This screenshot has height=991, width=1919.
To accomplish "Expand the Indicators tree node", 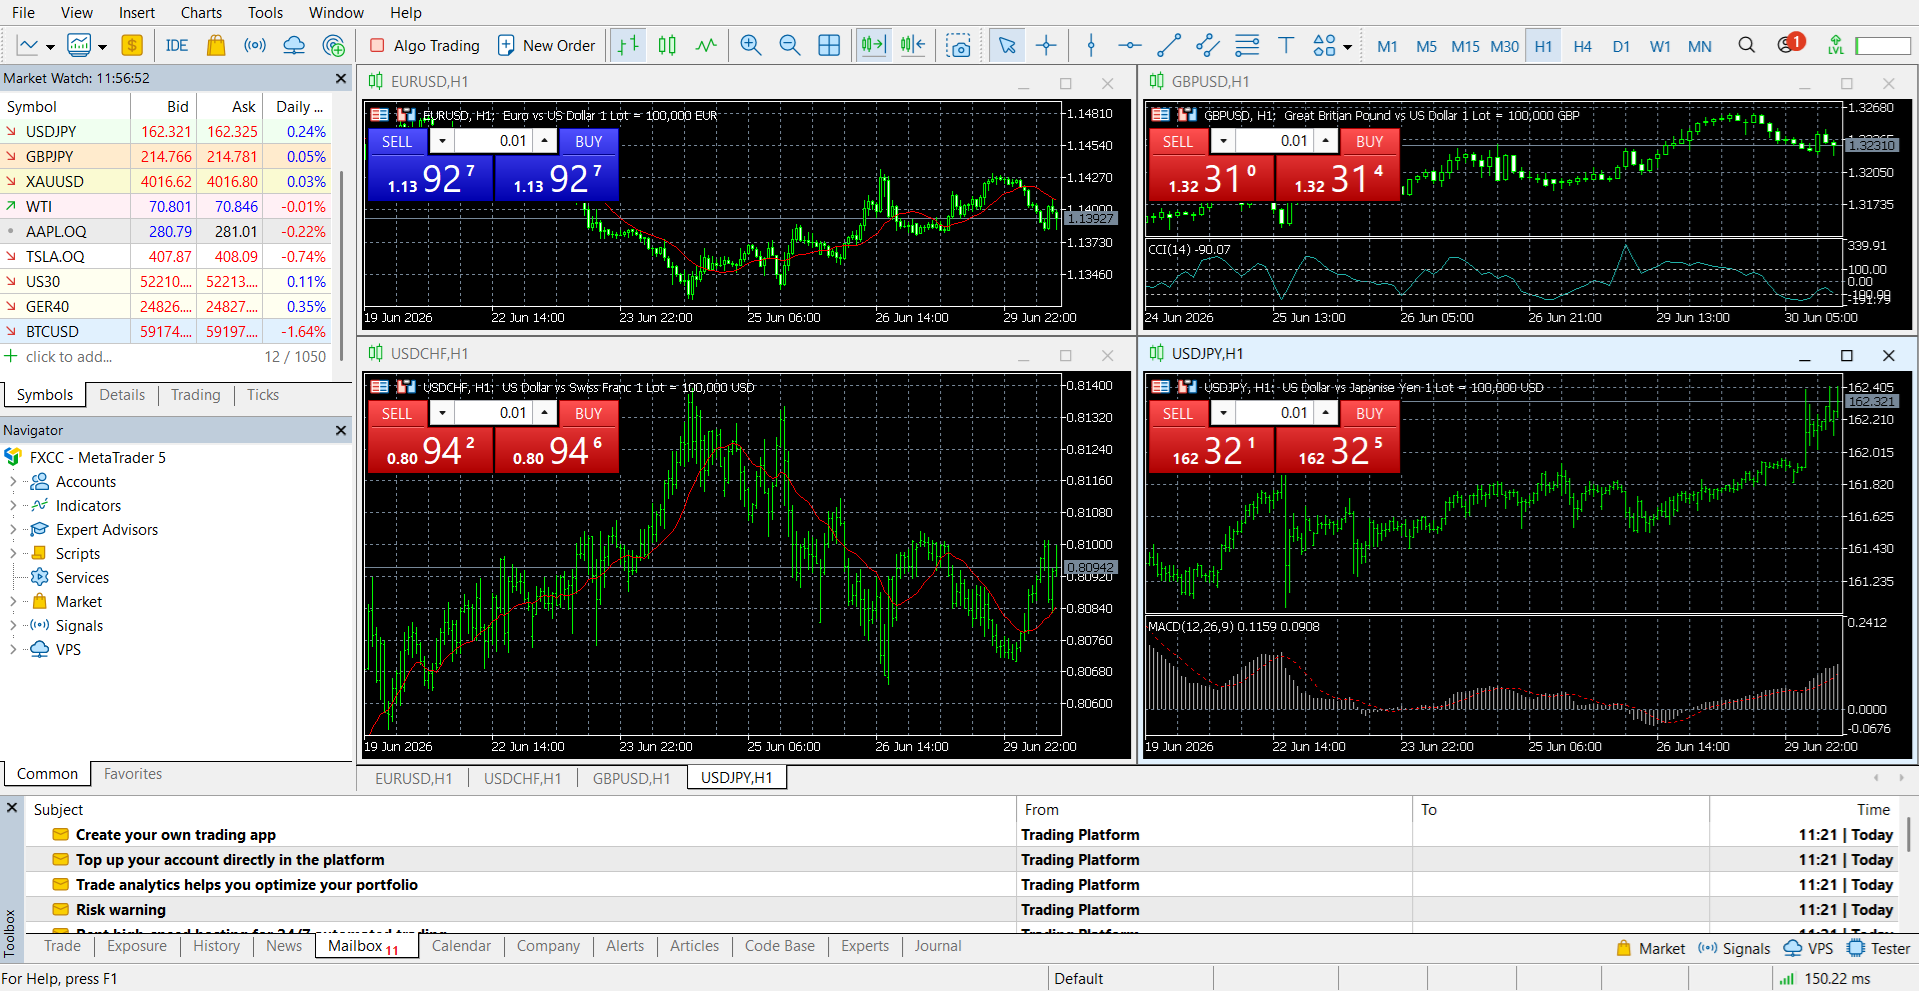I will point(13,506).
